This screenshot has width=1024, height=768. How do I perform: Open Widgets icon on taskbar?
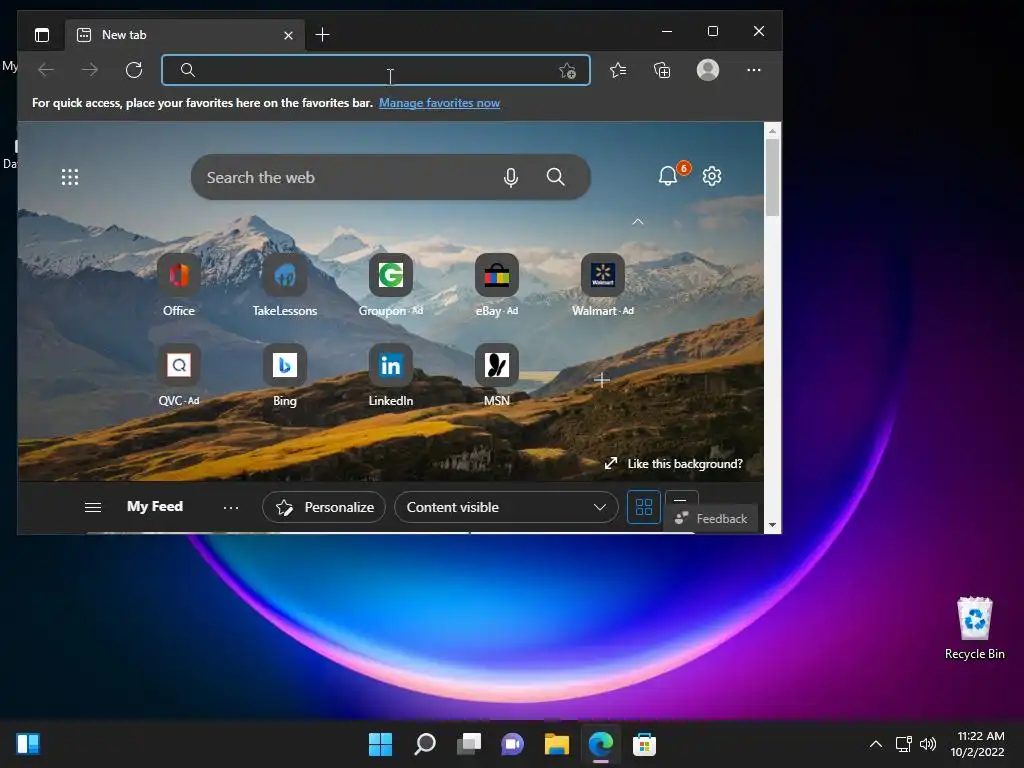click(28, 744)
